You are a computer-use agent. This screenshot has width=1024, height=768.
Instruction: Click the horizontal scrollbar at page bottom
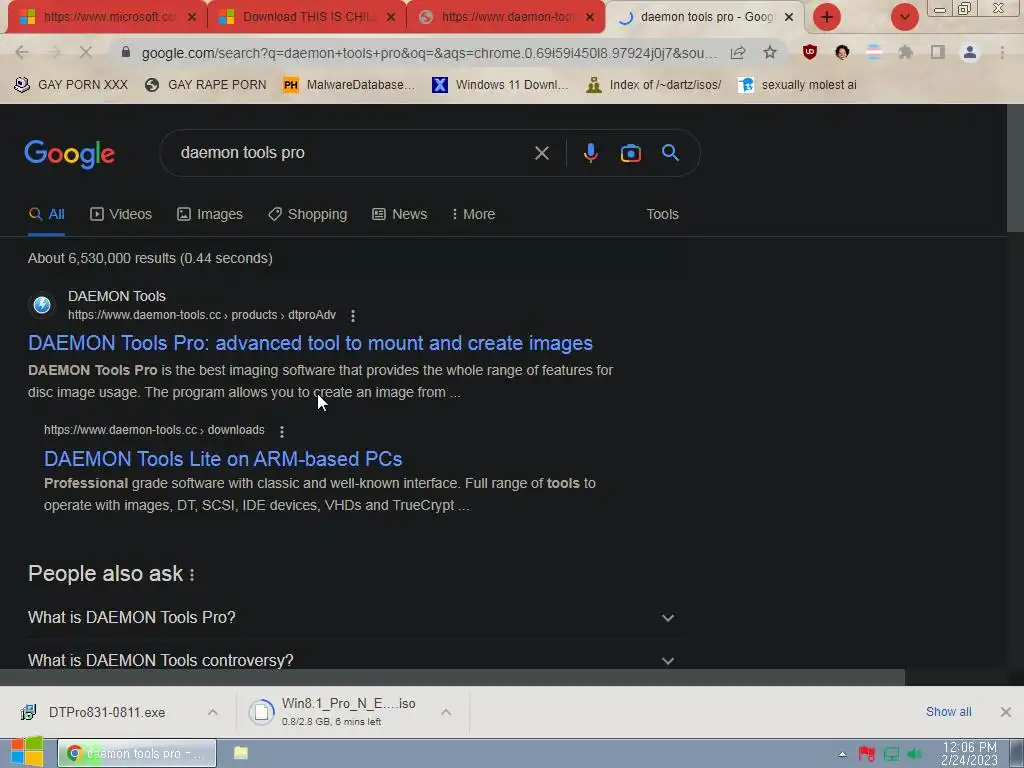click(453, 677)
